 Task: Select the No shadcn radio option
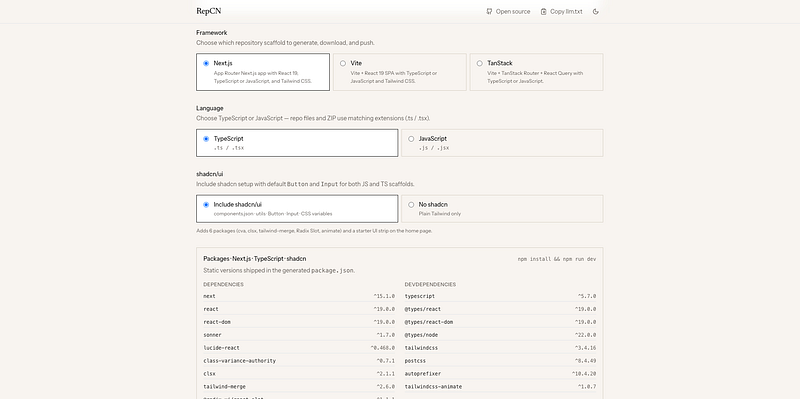[411, 205]
